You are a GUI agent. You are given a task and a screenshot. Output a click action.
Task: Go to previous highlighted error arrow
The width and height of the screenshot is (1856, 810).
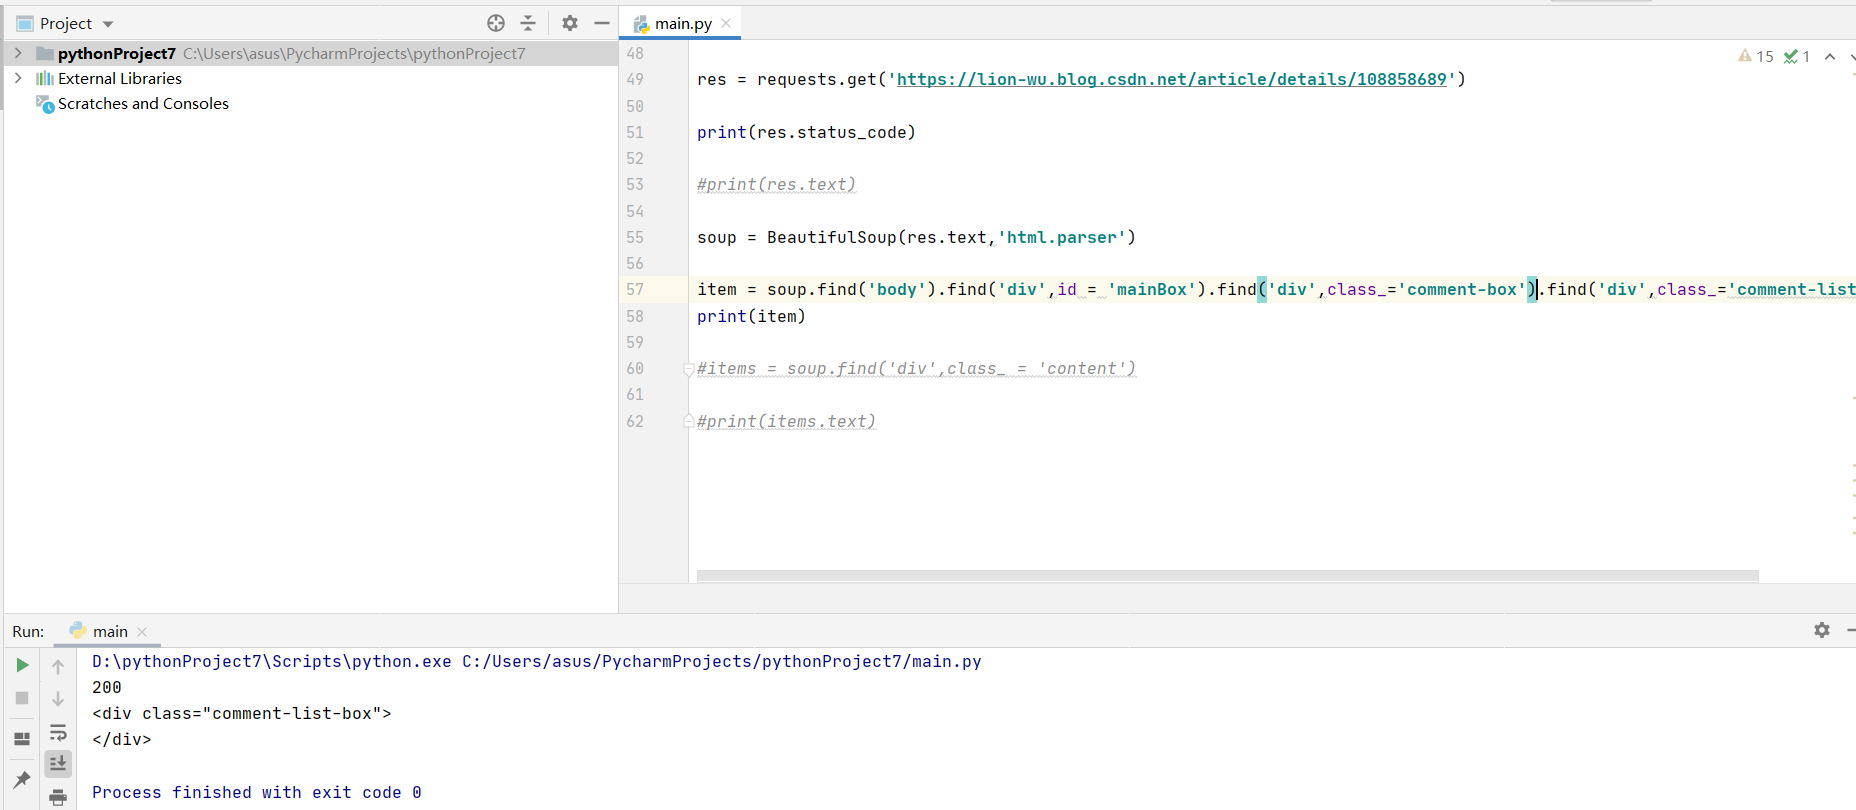(1830, 56)
